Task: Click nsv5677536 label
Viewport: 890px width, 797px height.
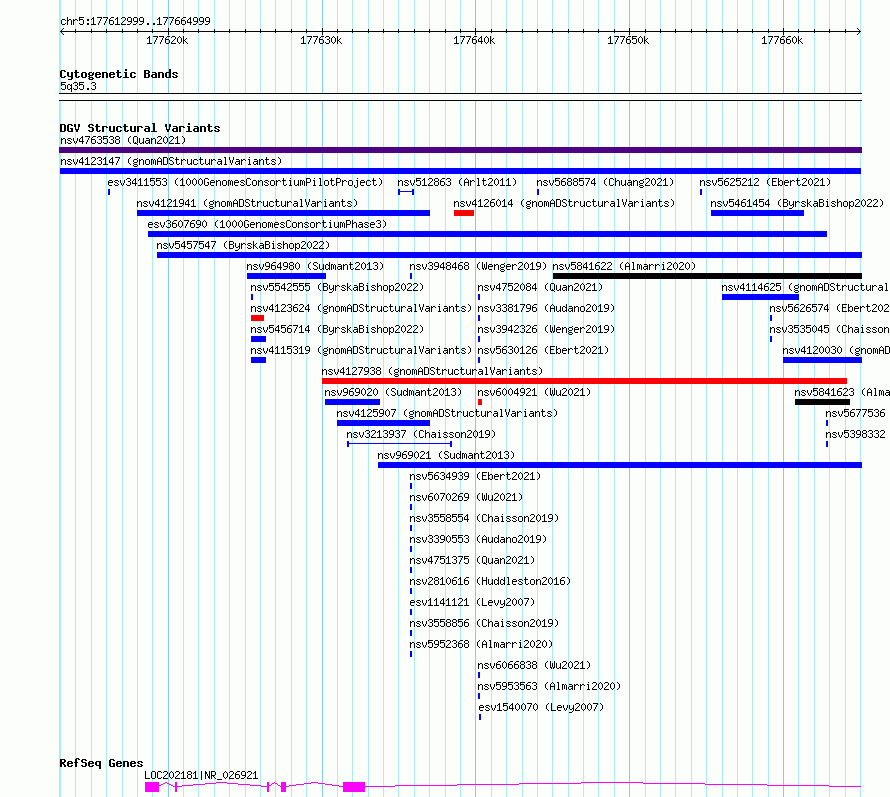Action: [x=855, y=413]
